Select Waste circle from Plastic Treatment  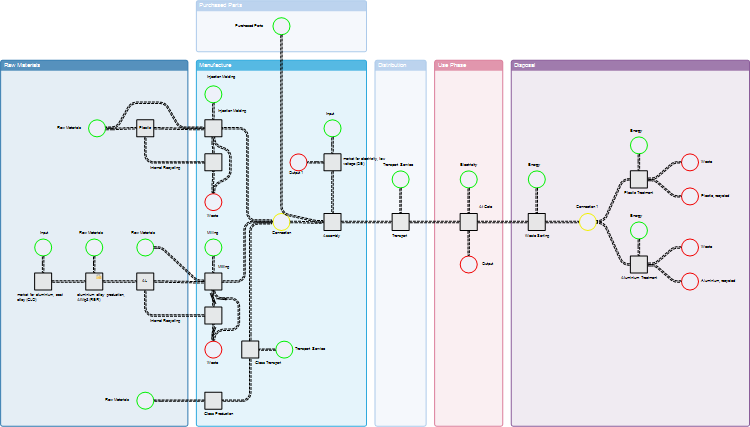coord(690,162)
